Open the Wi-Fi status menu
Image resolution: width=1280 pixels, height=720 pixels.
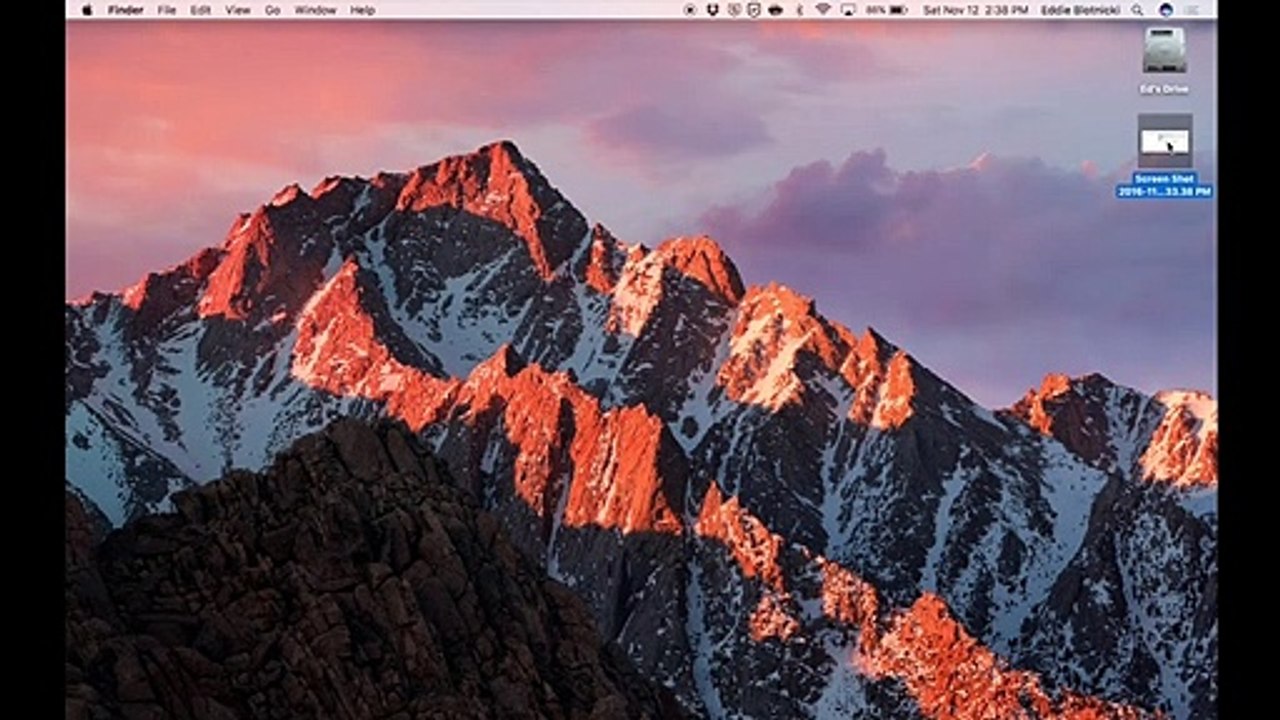(823, 10)
